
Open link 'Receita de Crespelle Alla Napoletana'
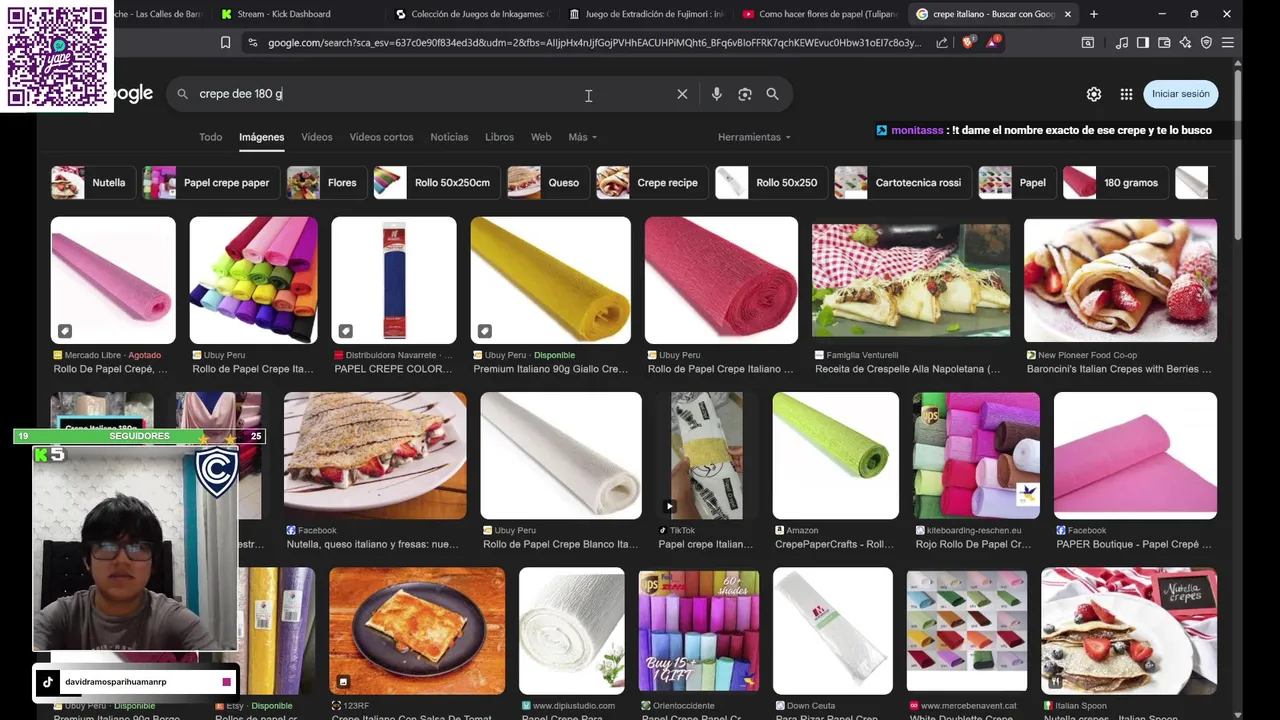click(907, 369)
